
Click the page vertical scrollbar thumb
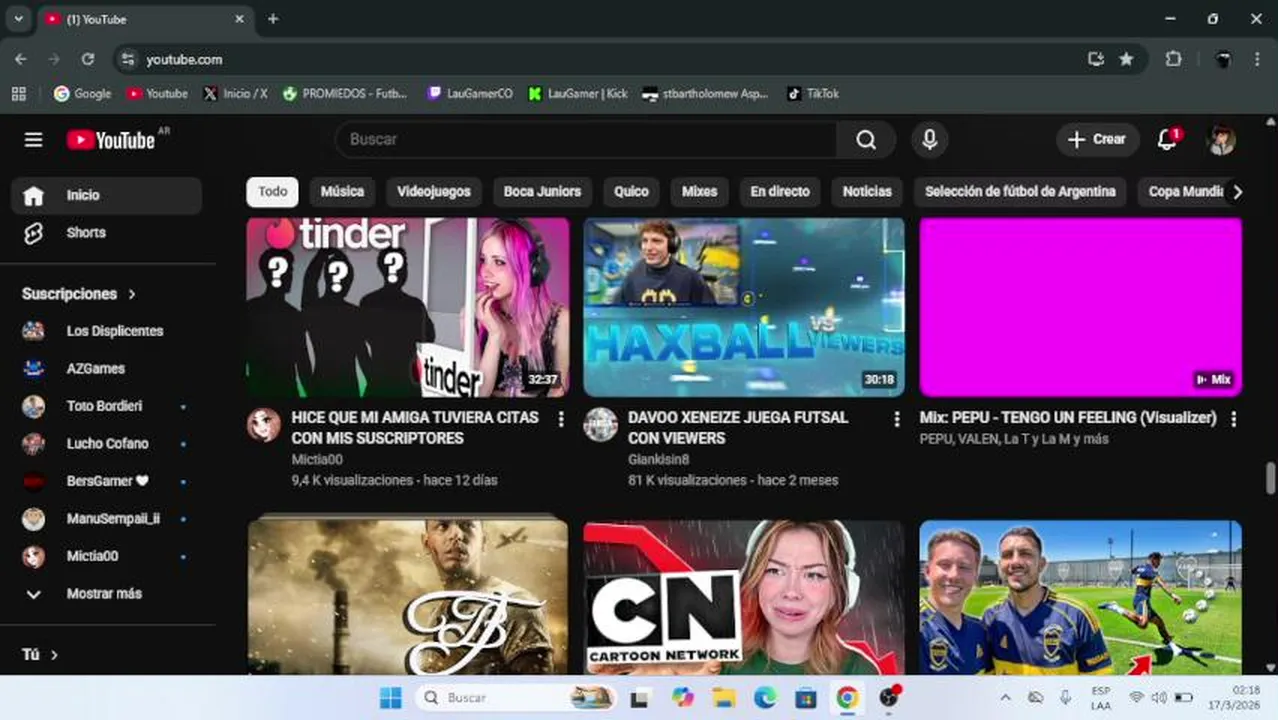[1270, 478]
